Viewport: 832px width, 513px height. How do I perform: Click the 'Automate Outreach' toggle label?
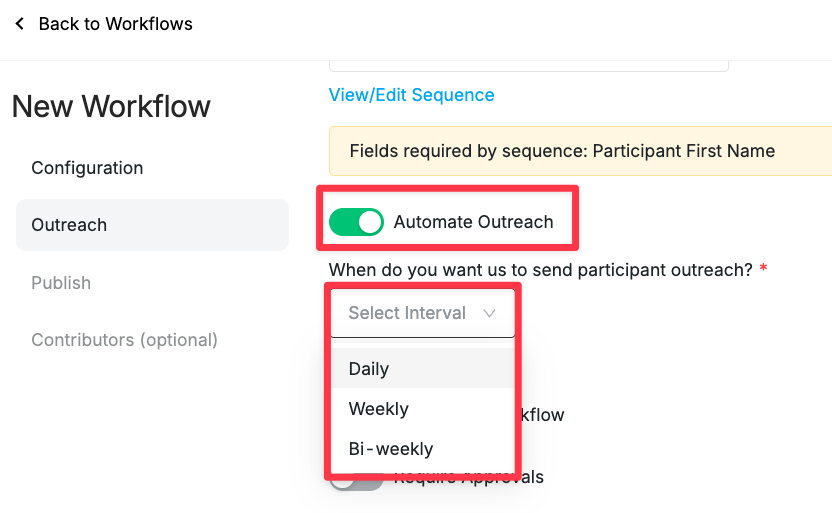click(473, 222)
